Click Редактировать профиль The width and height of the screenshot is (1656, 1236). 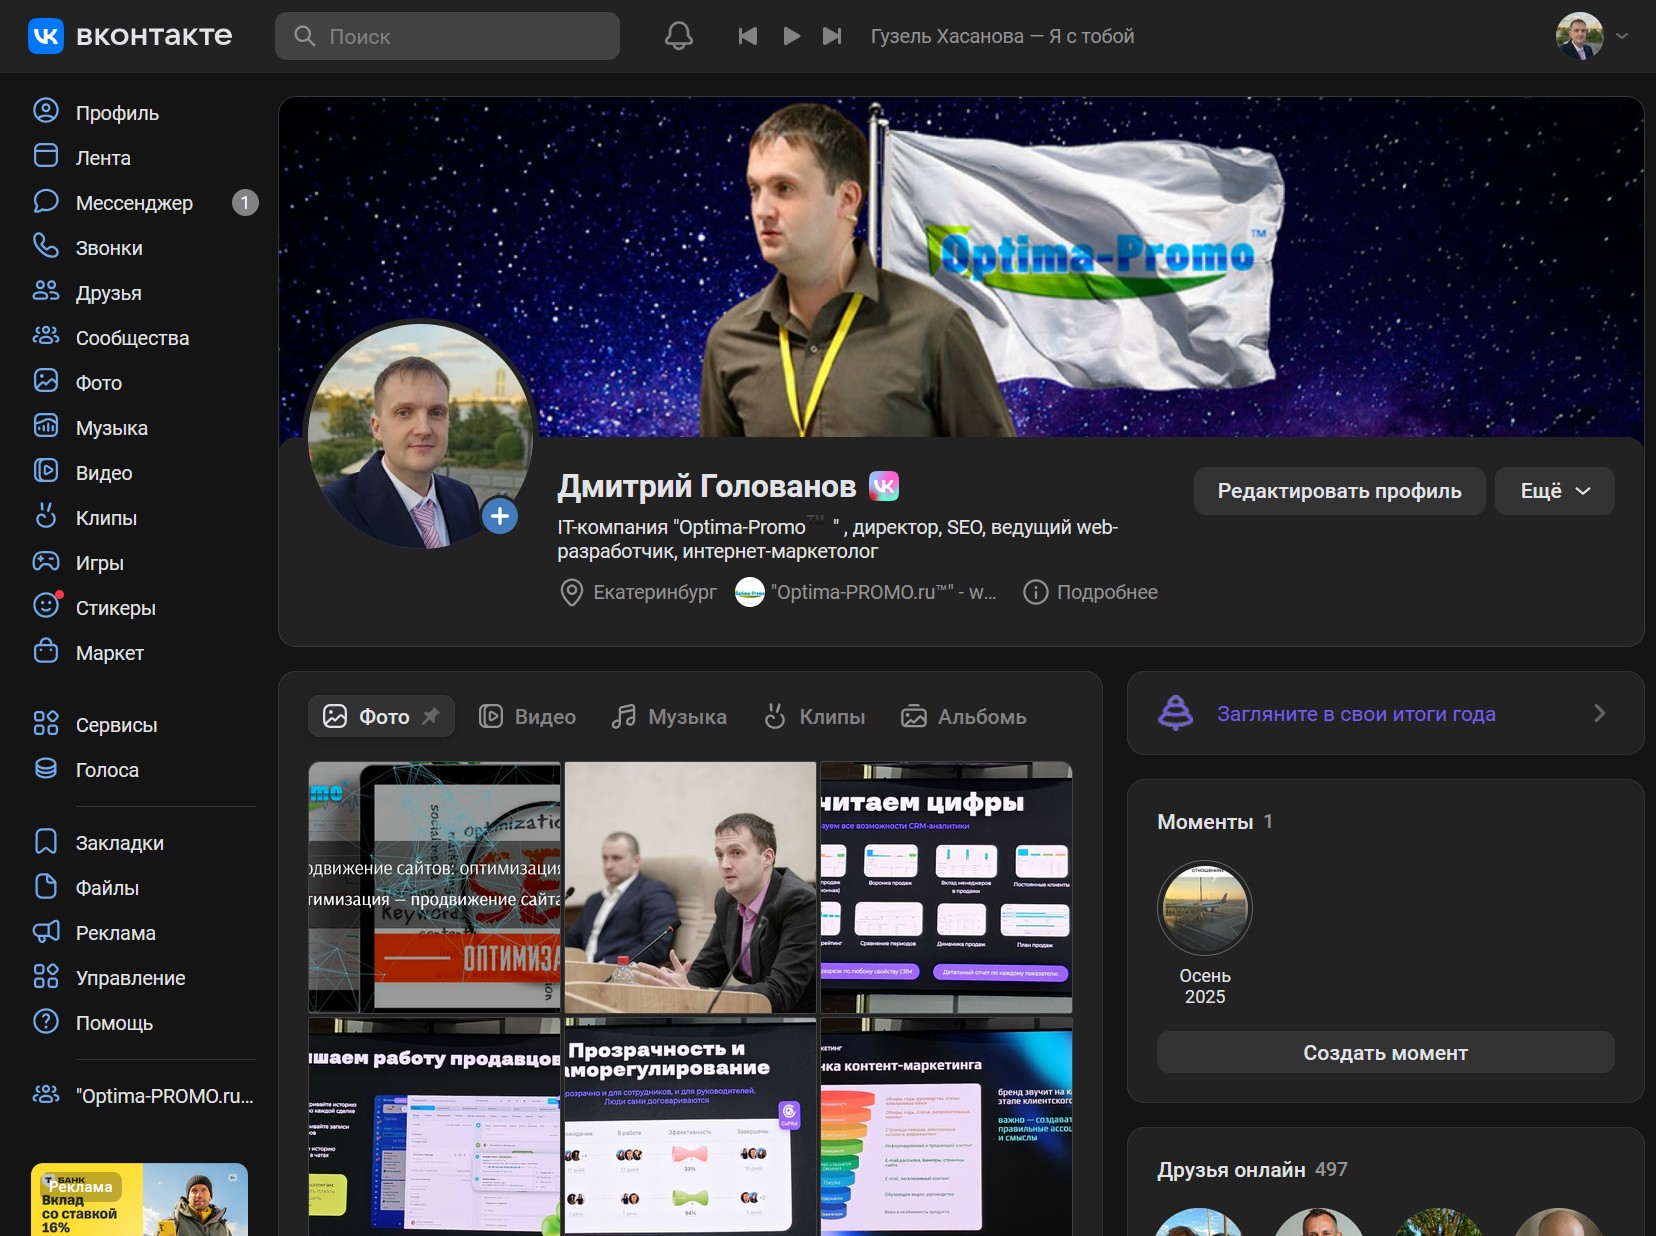(x=1340, y=491)
